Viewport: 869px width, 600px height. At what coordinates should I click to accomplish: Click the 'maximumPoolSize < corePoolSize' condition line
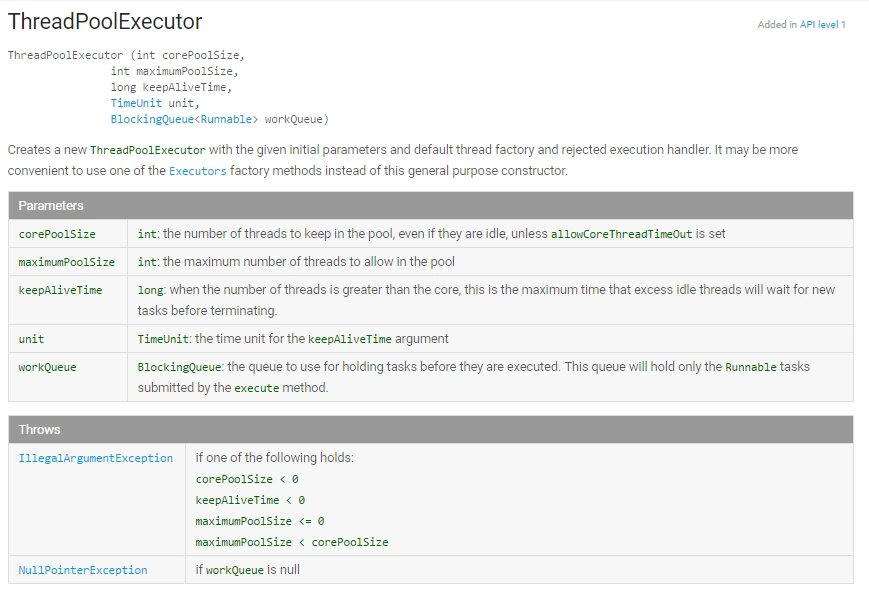[x=292, y=542]
